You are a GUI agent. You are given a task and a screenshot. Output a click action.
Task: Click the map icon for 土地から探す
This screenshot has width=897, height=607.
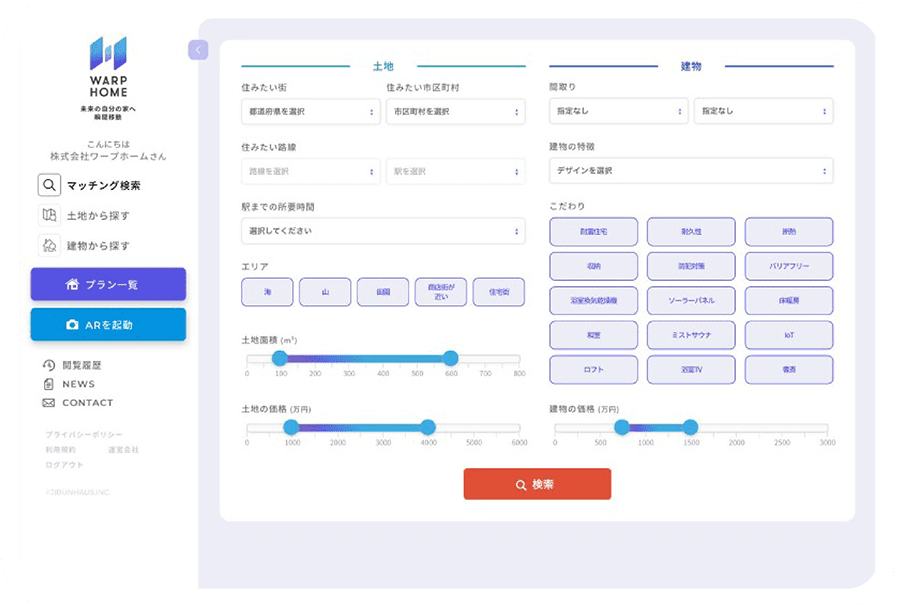[49, 215]
